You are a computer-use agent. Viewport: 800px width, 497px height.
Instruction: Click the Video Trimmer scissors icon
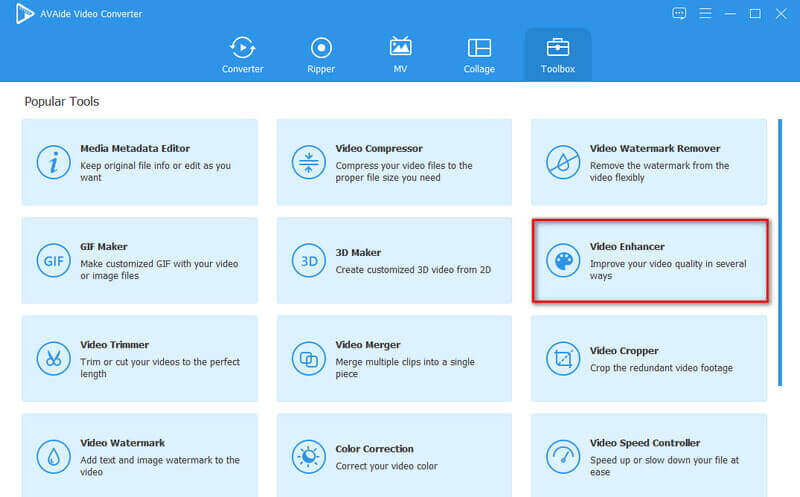54,359
